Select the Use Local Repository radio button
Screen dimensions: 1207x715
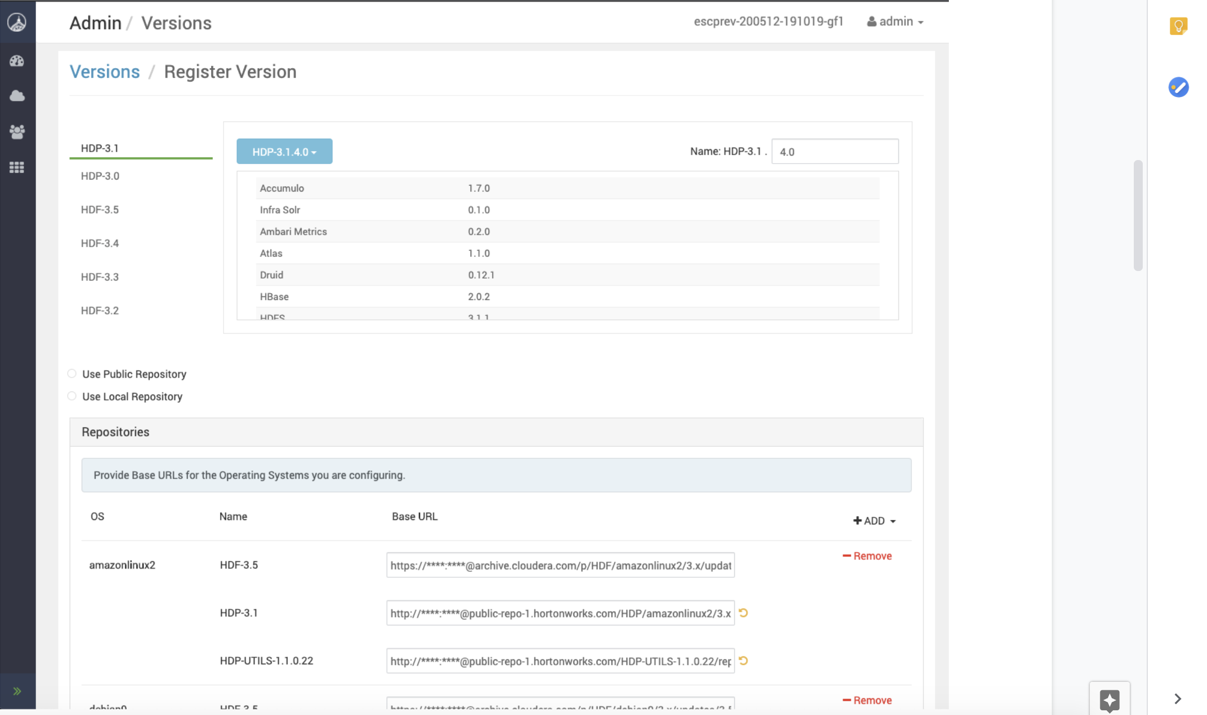[72, 397]
